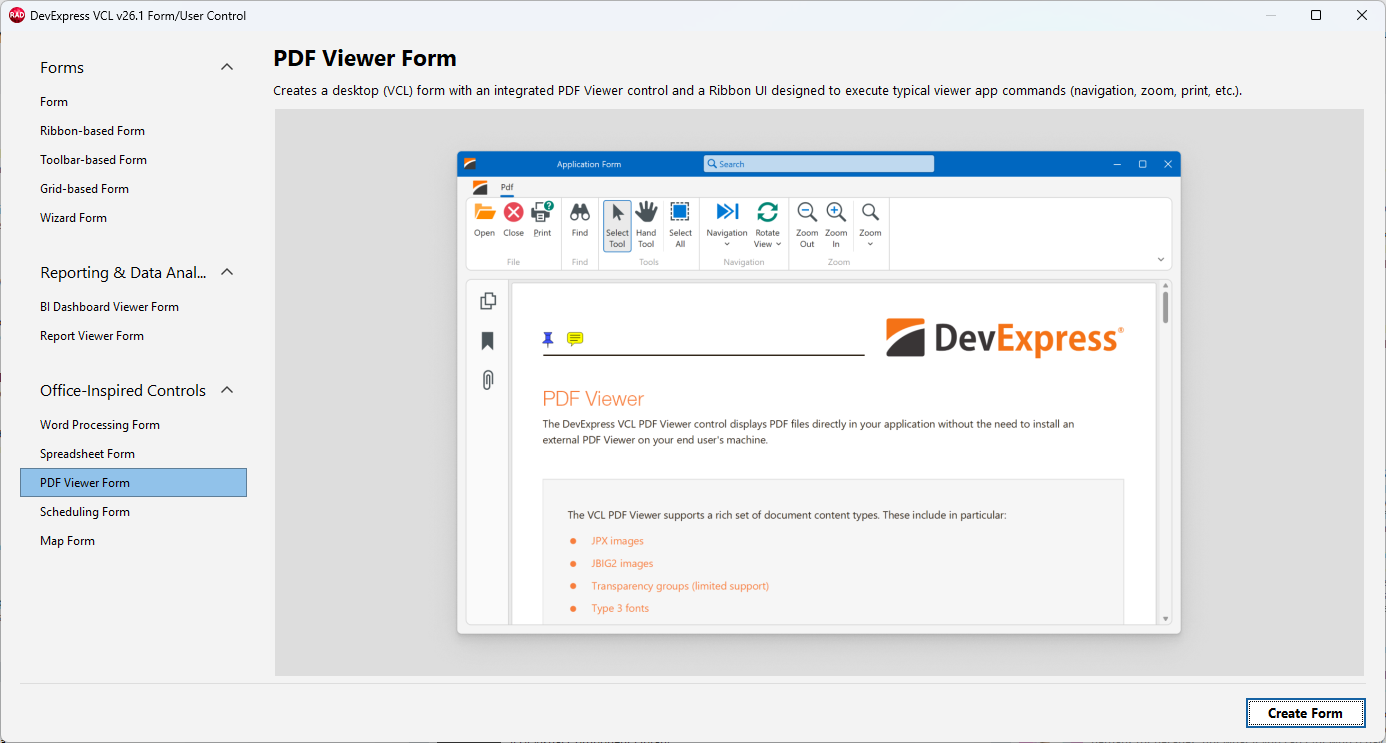
Task: Open the Navigation dropdown in ribbon
Action: pos(727,225)
